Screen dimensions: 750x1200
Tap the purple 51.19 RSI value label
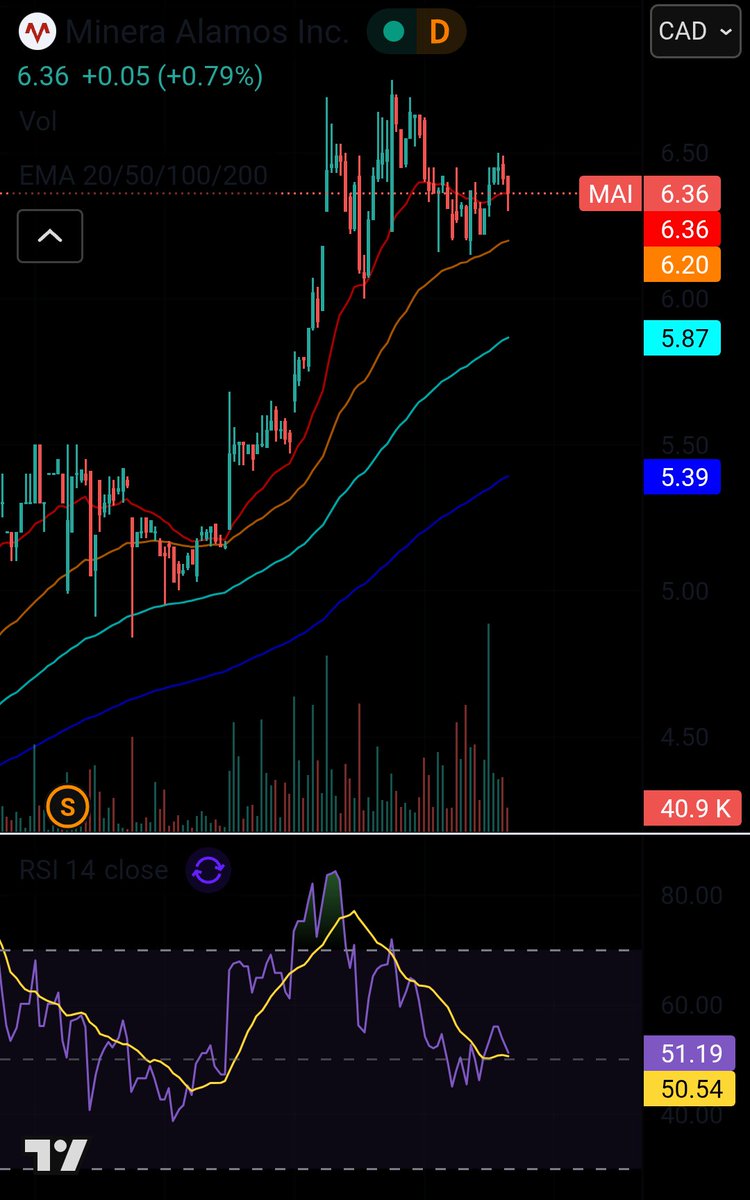click(x=690, y=1052)
